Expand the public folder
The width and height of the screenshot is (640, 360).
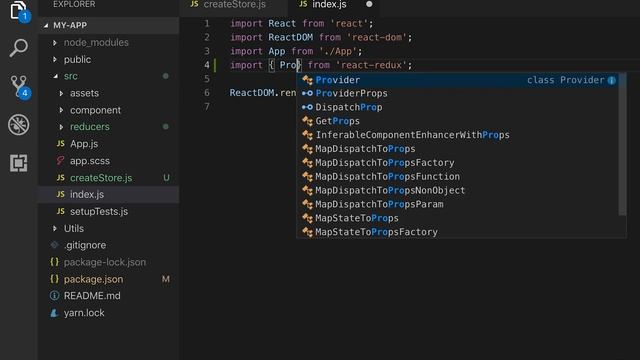click(x=55, y=59)
